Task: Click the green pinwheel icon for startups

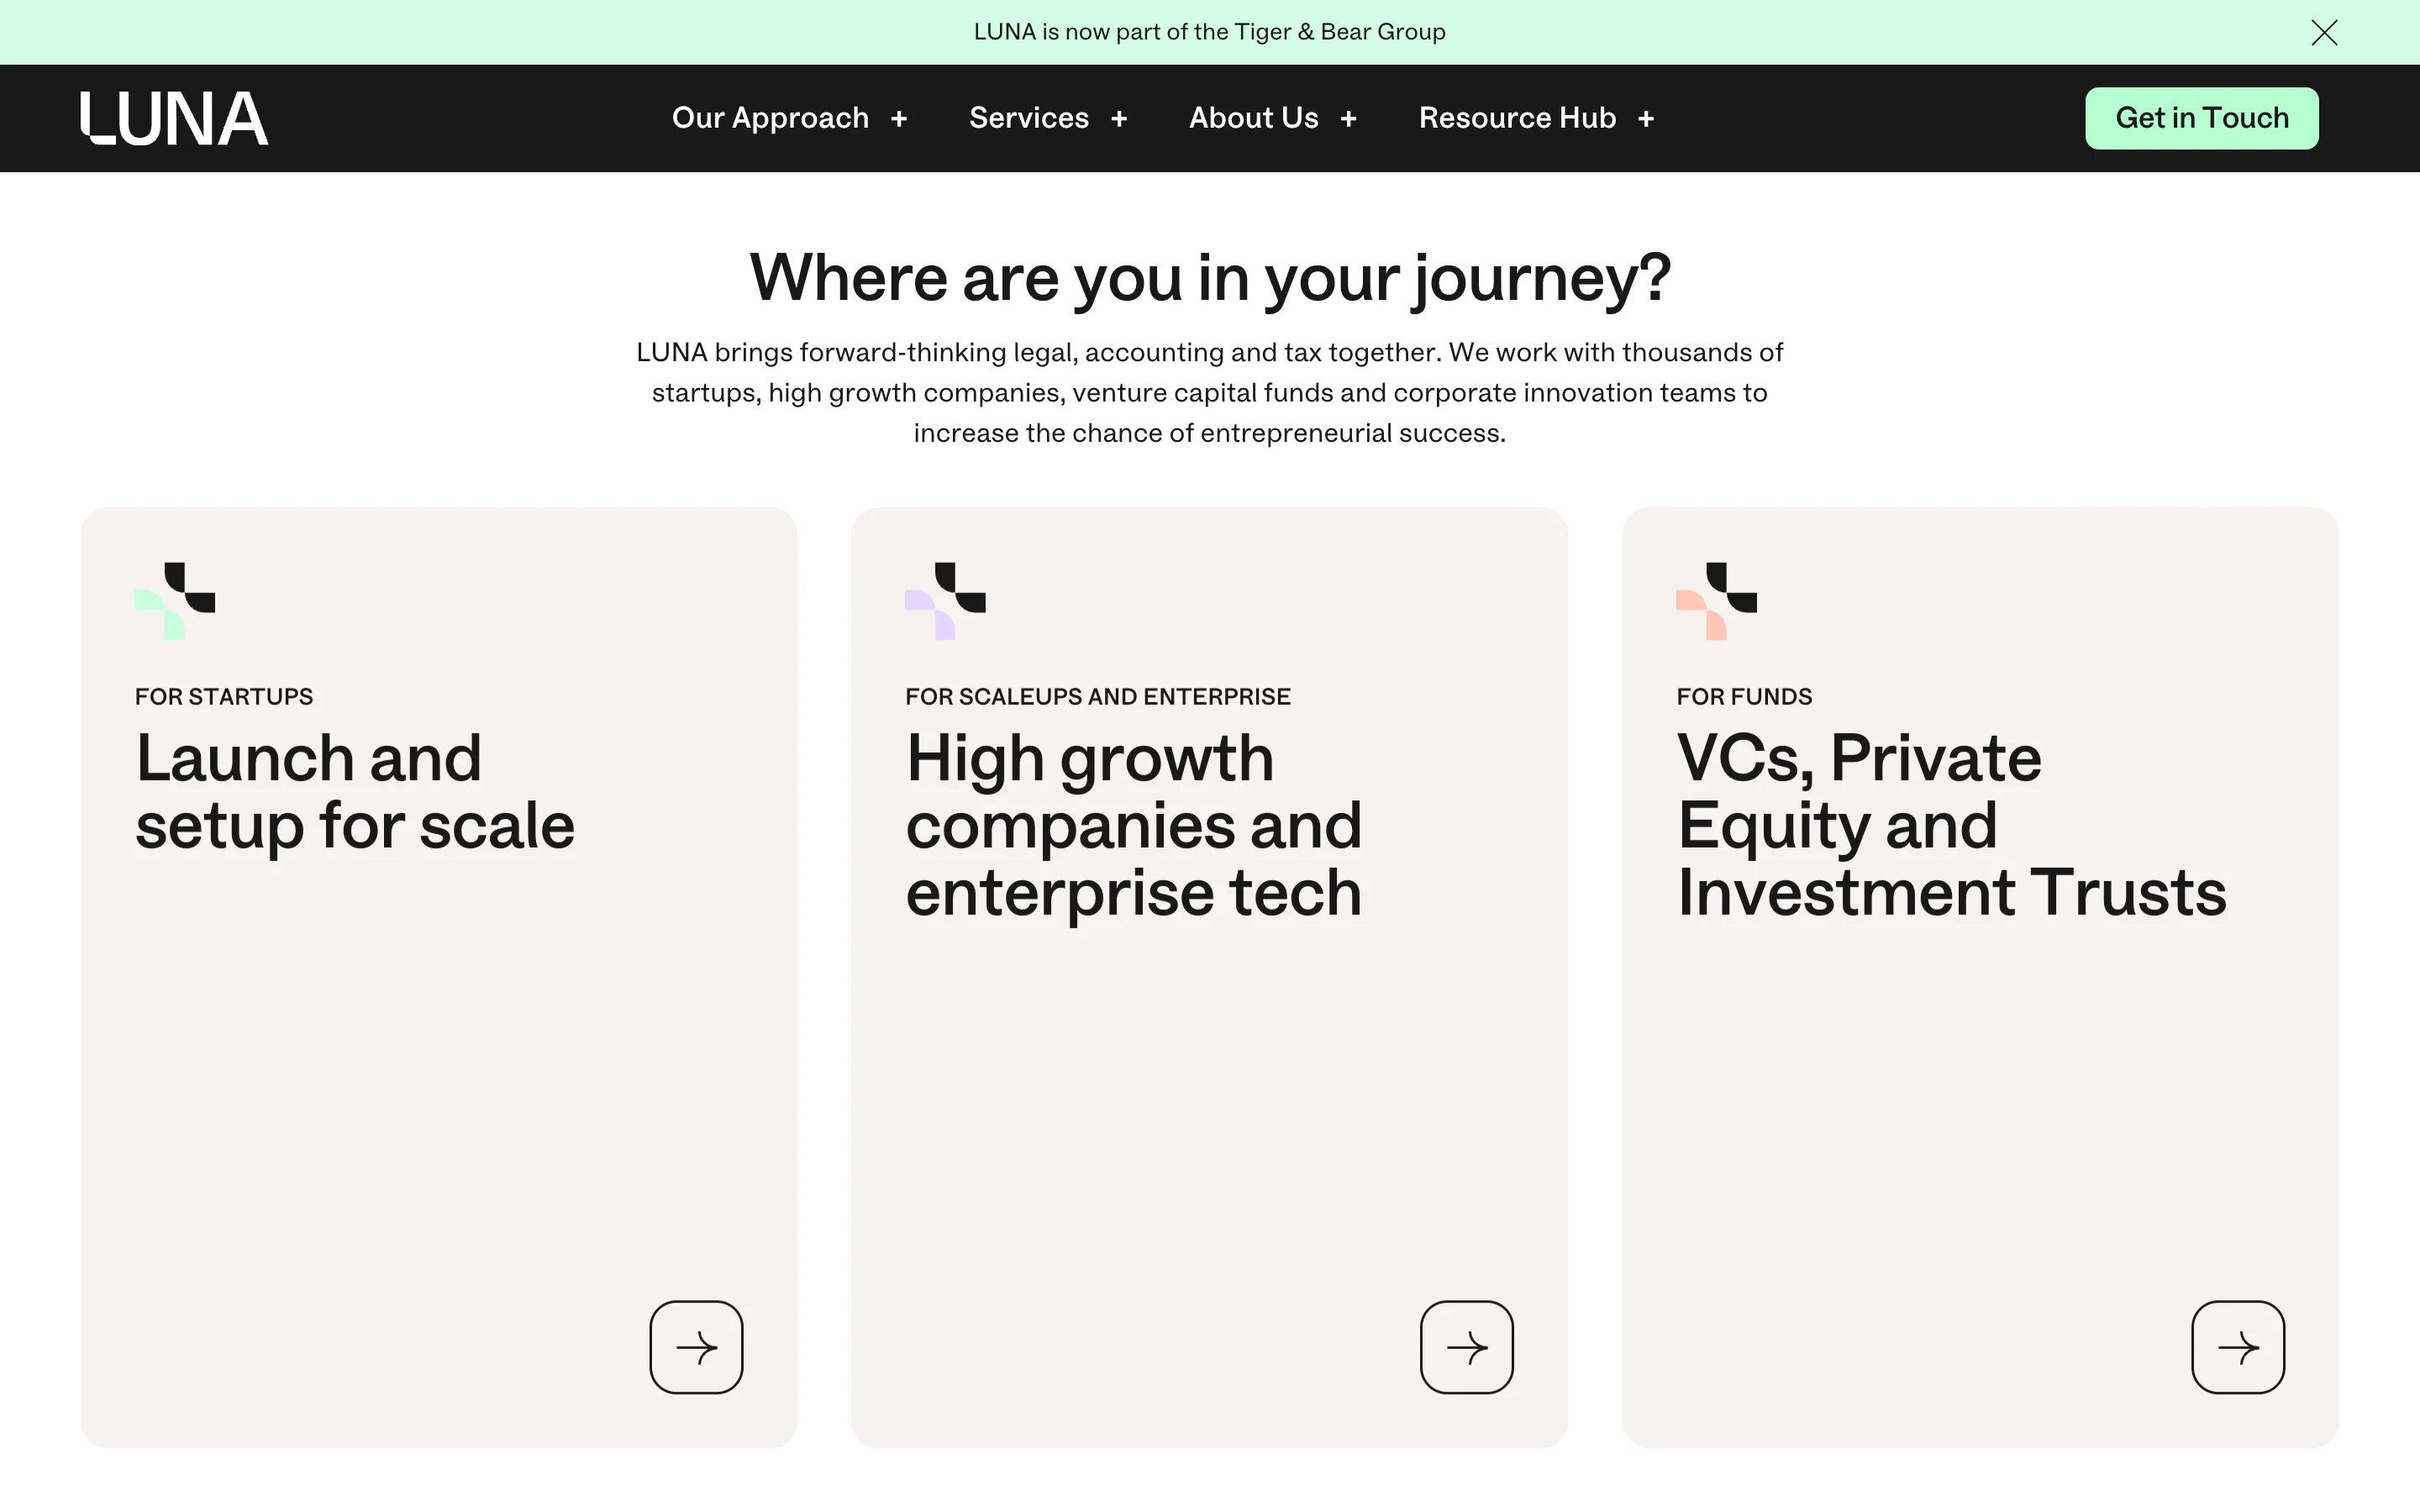Action: tap(175, 600)
